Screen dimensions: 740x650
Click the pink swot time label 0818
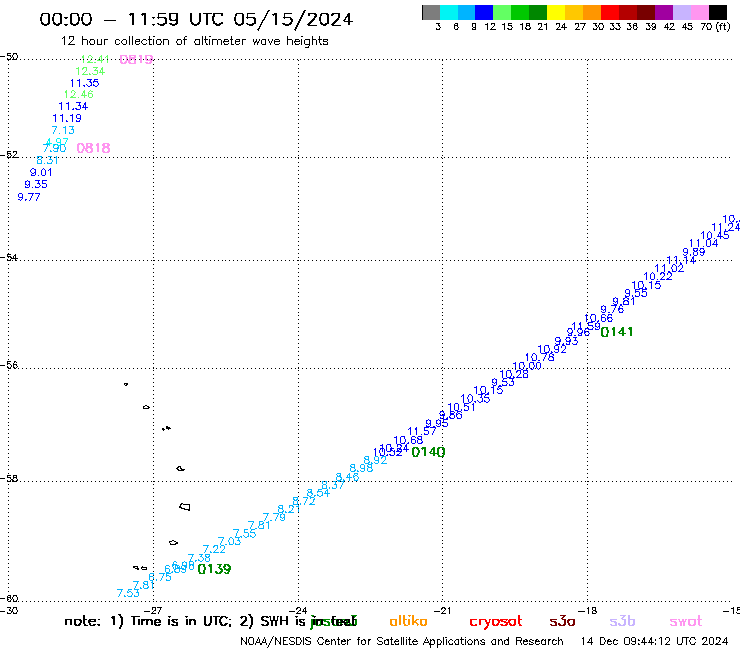coord(93,148)
